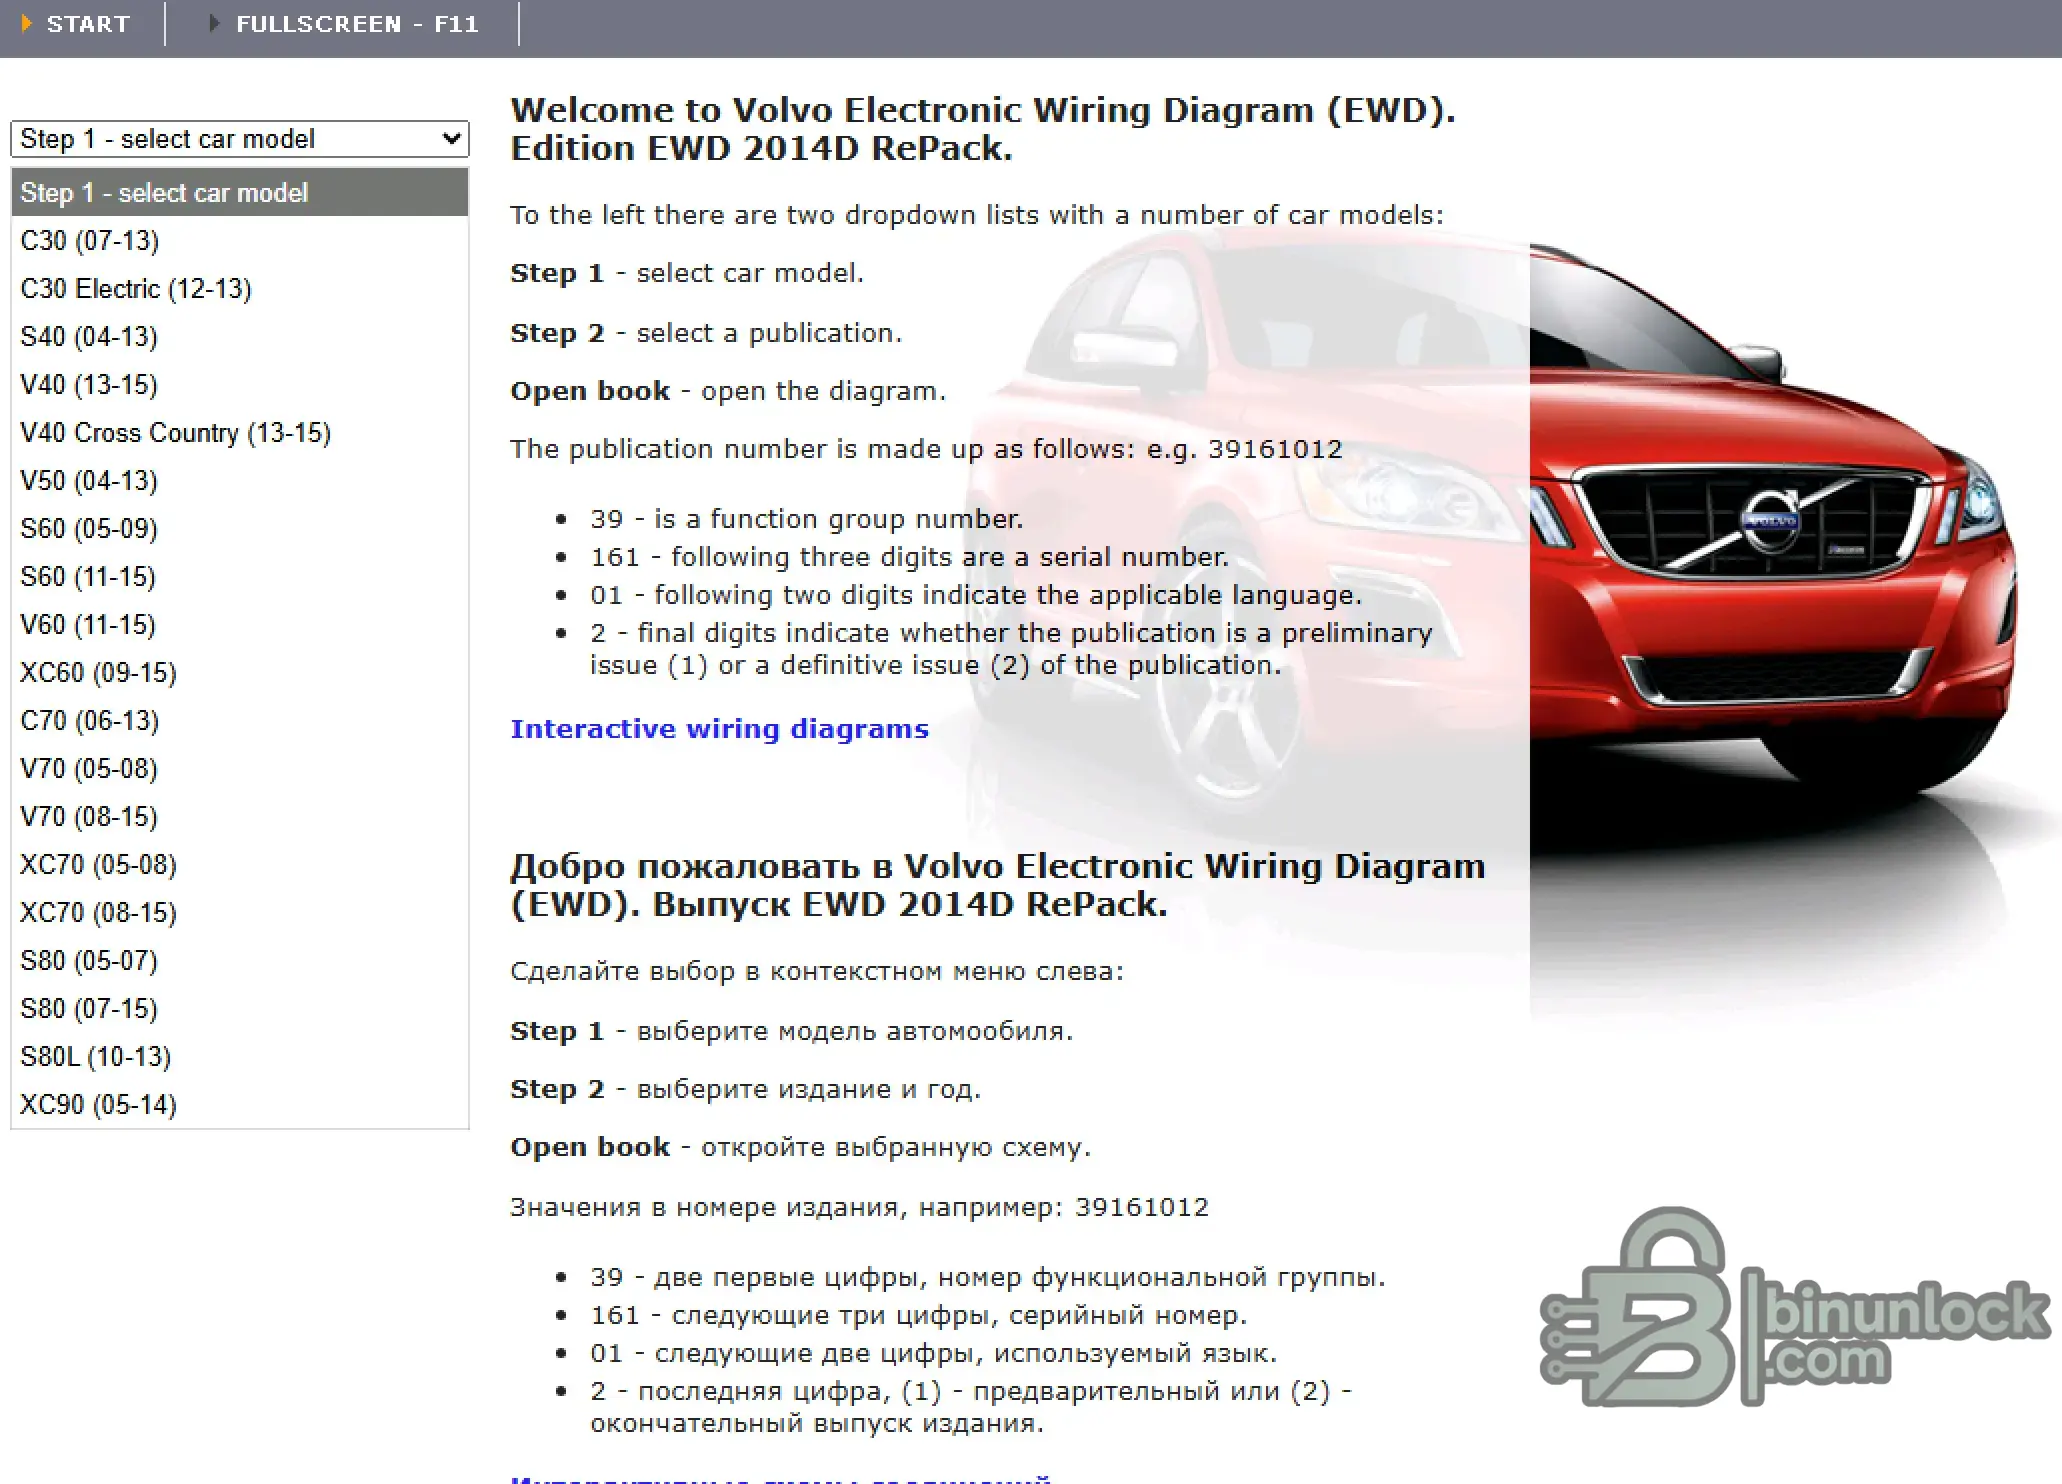Click the bullet '161 - following three digits are a serial number.'

(909, 557)
